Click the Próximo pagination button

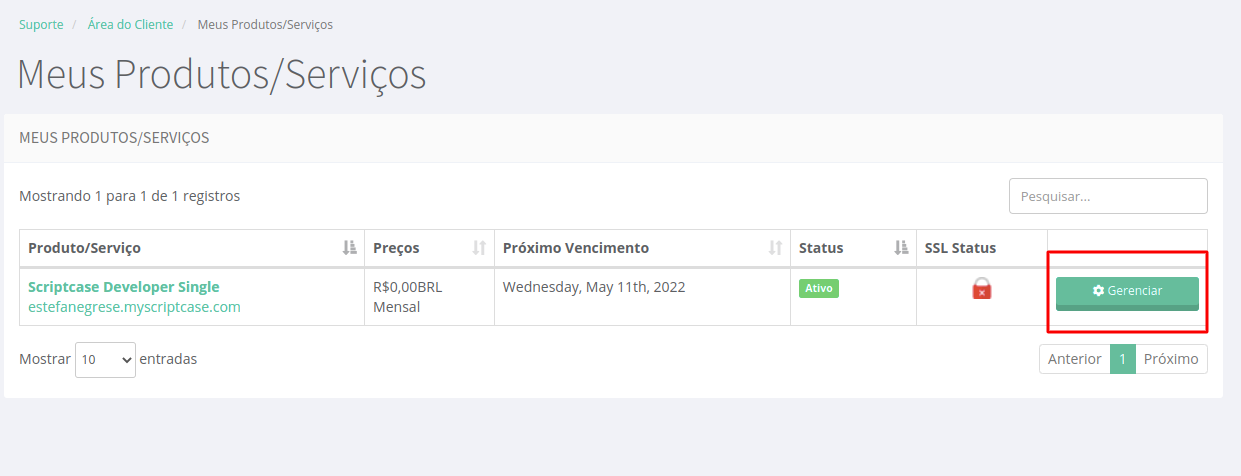point(1171,359)
